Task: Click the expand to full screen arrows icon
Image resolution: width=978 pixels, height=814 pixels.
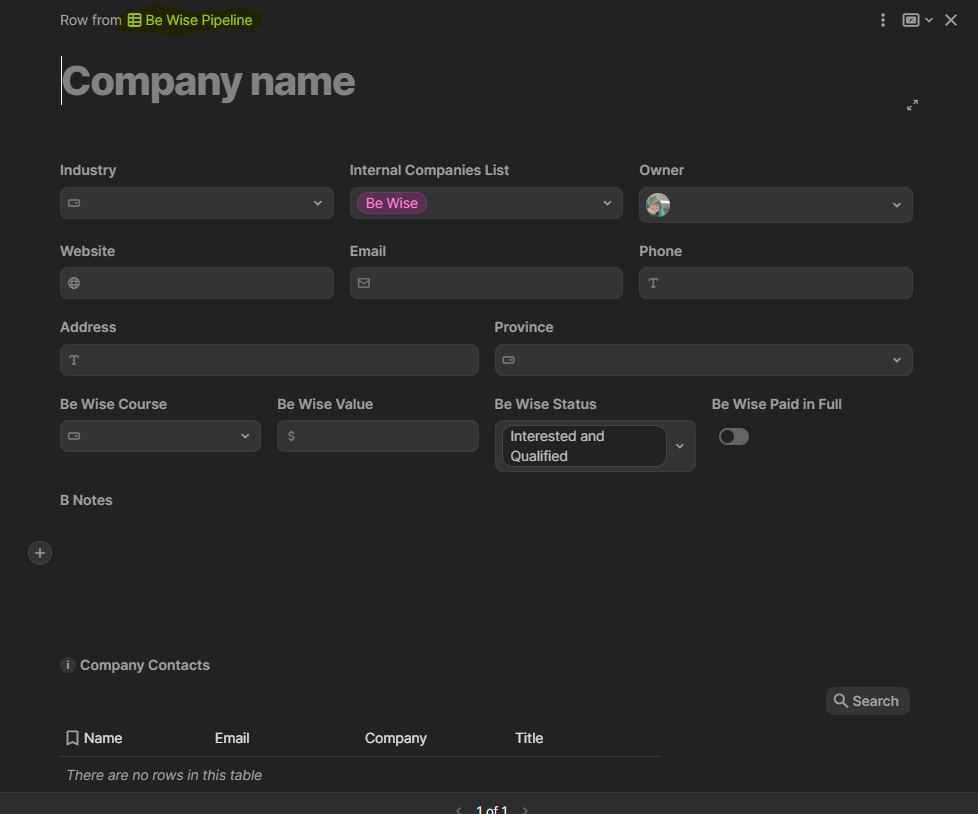Action: [912, 105]
